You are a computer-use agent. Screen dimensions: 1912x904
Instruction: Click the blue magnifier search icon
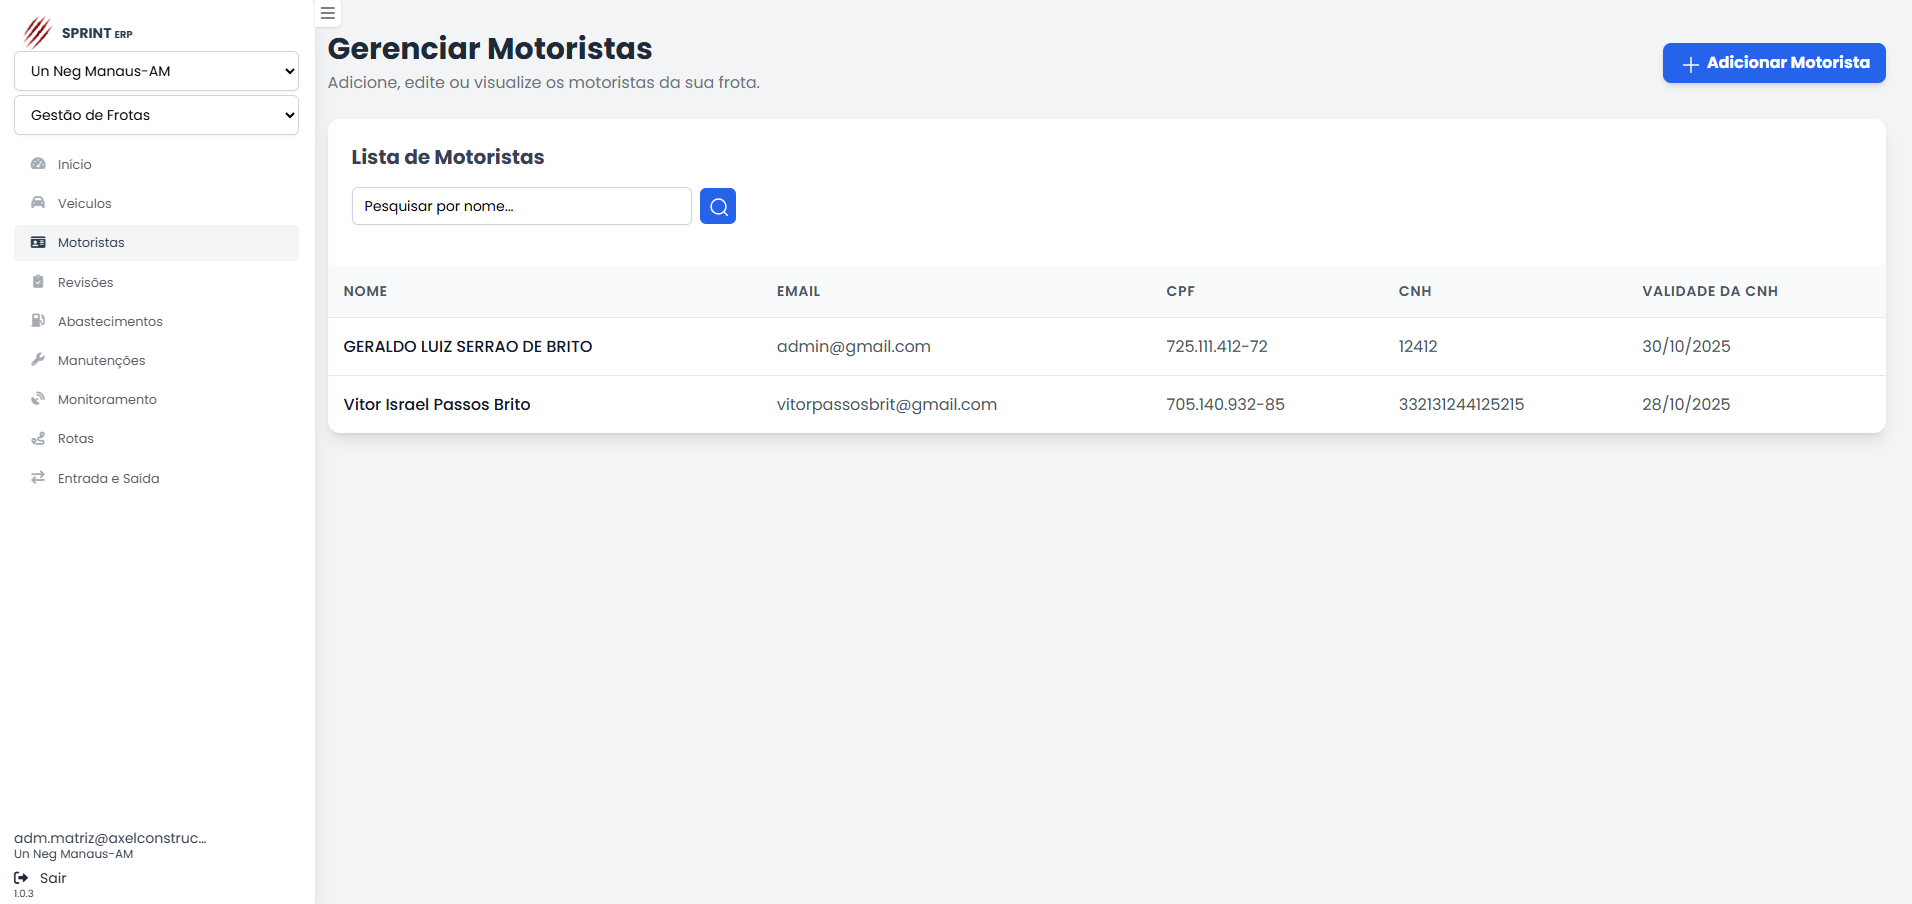point(717,206)
